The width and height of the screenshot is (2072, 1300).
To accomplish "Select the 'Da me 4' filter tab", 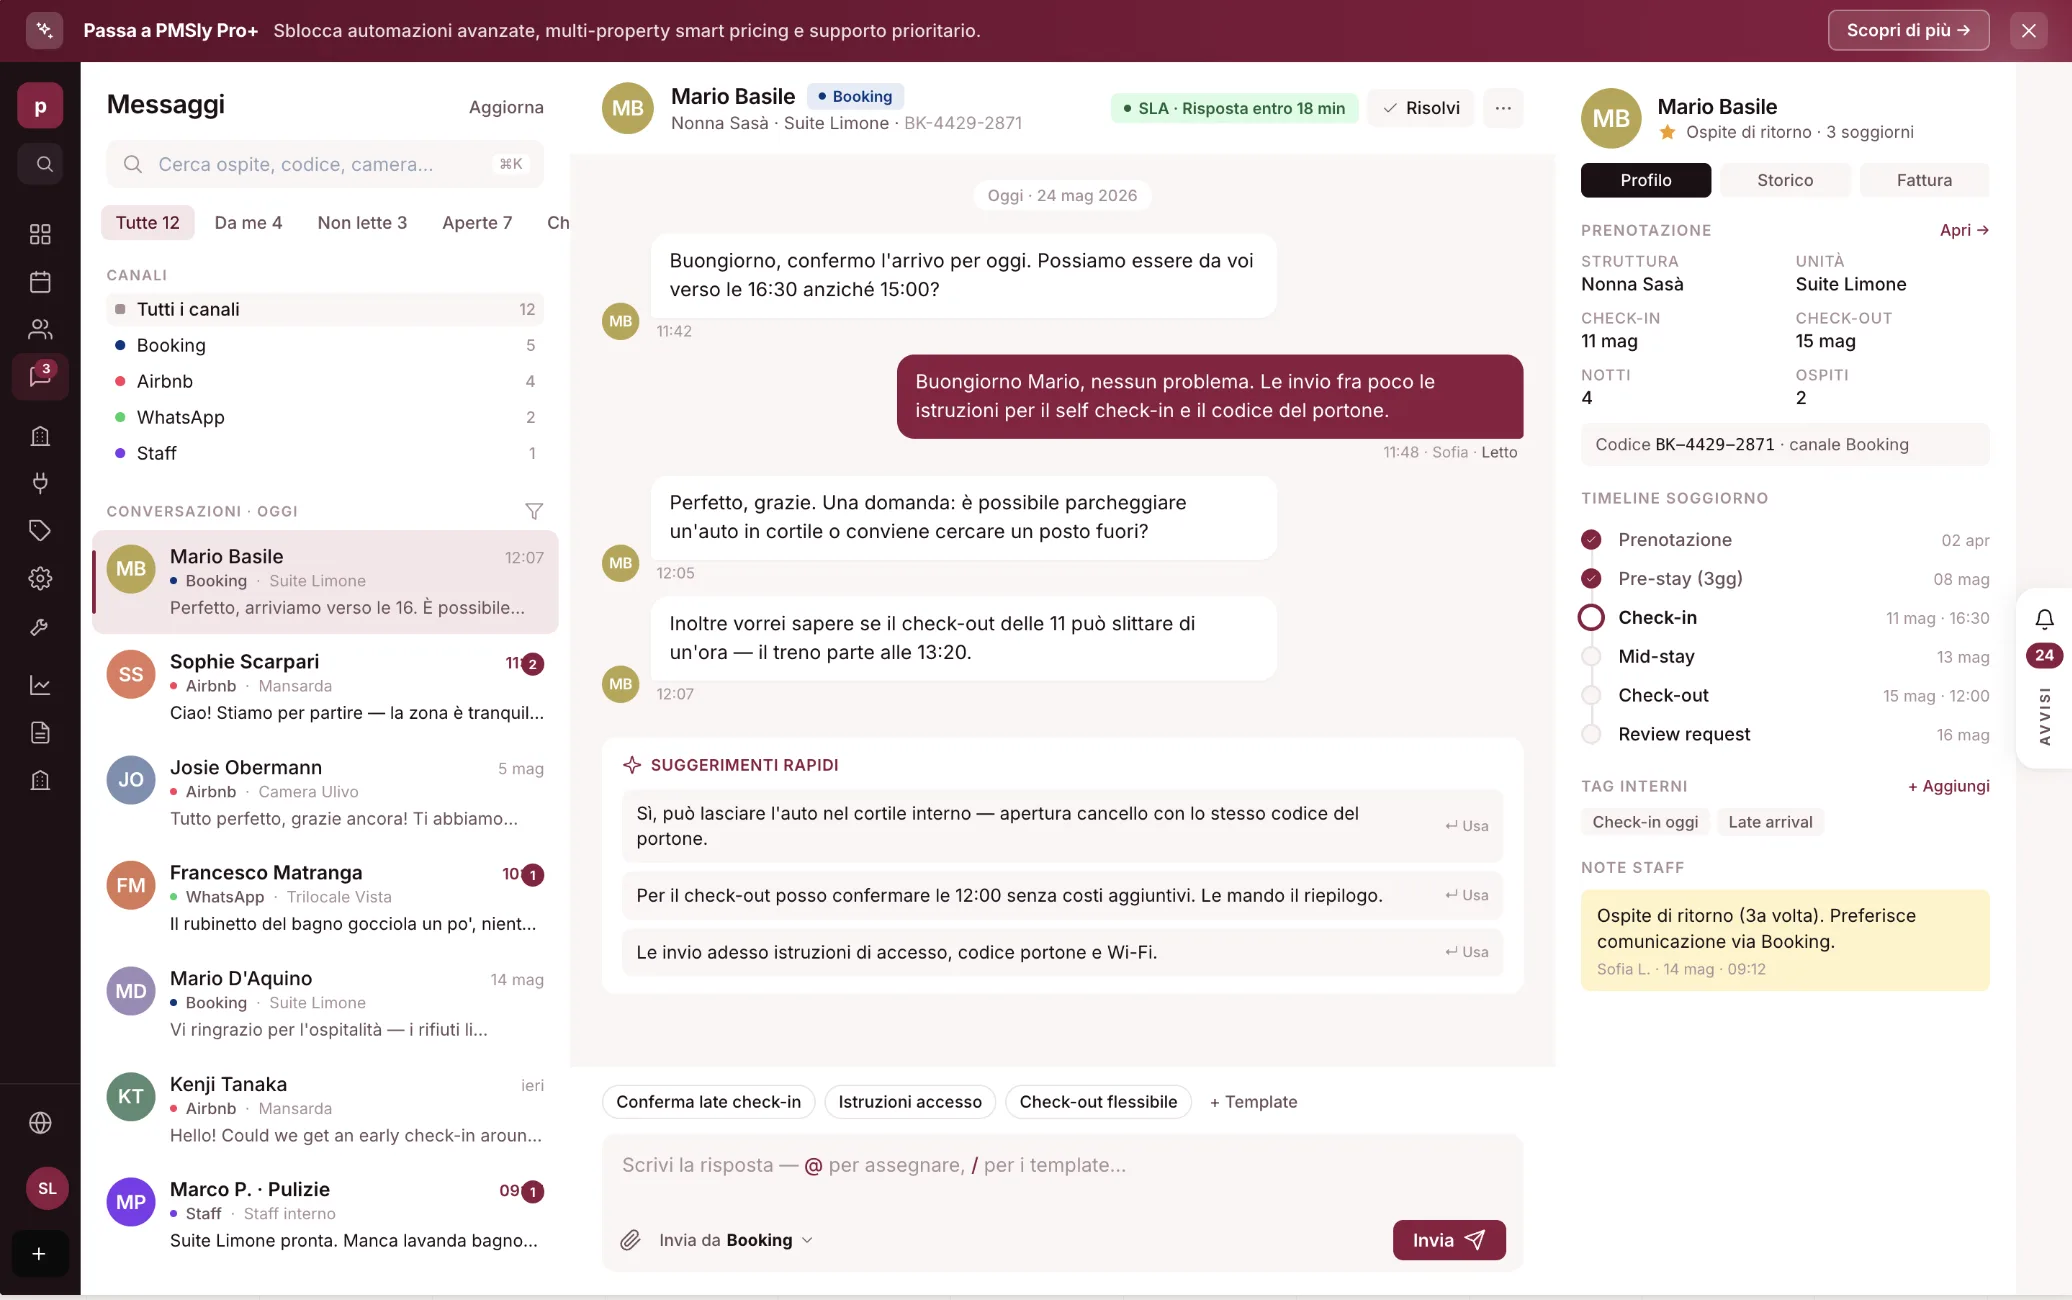I will (248, 223).
